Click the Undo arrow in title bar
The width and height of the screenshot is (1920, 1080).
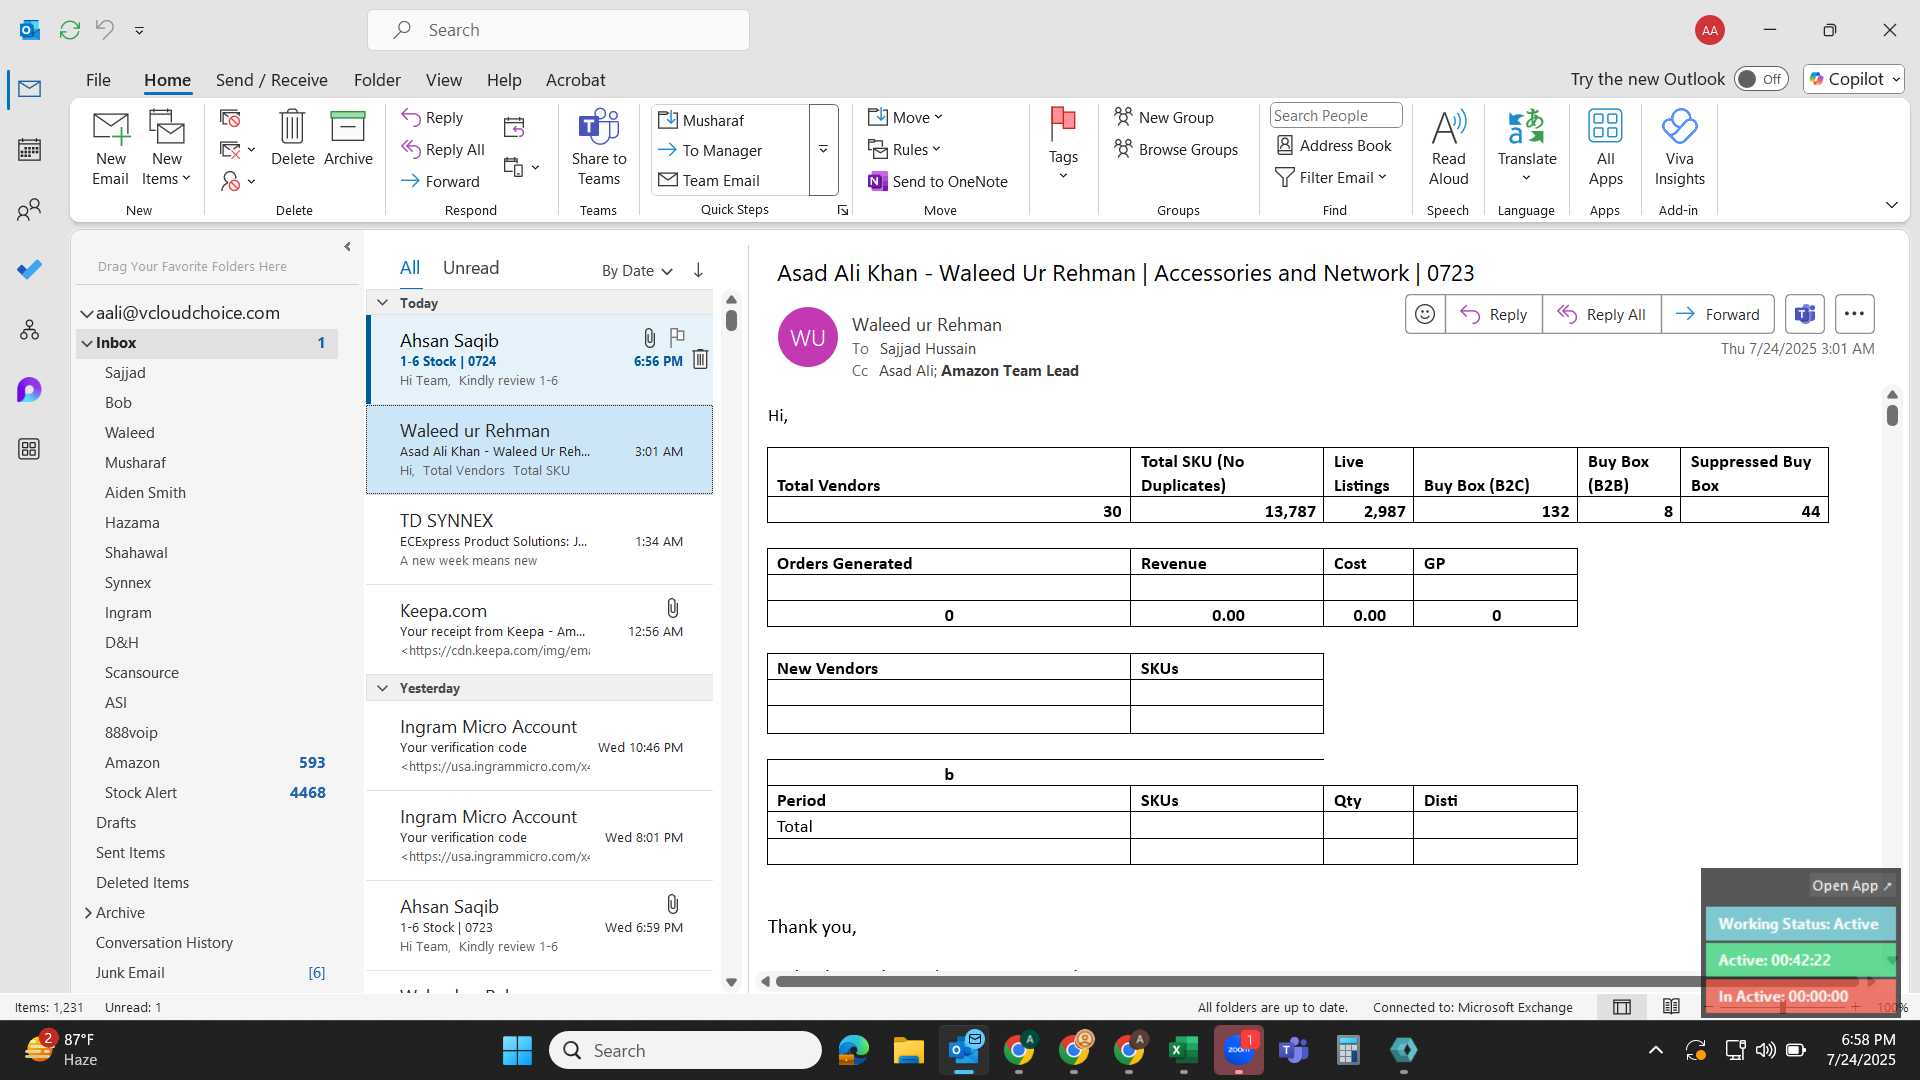click(x=104, y=30)
